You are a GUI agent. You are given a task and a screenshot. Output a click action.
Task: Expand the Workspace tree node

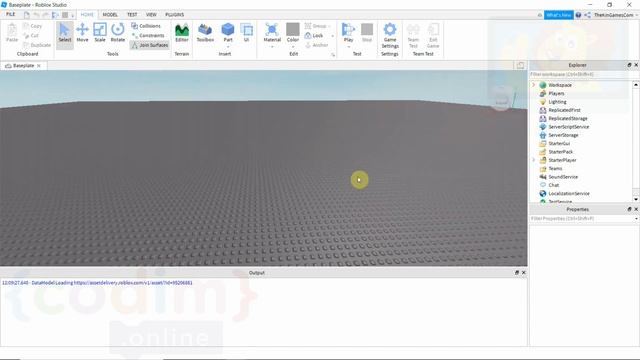point(533,85)
